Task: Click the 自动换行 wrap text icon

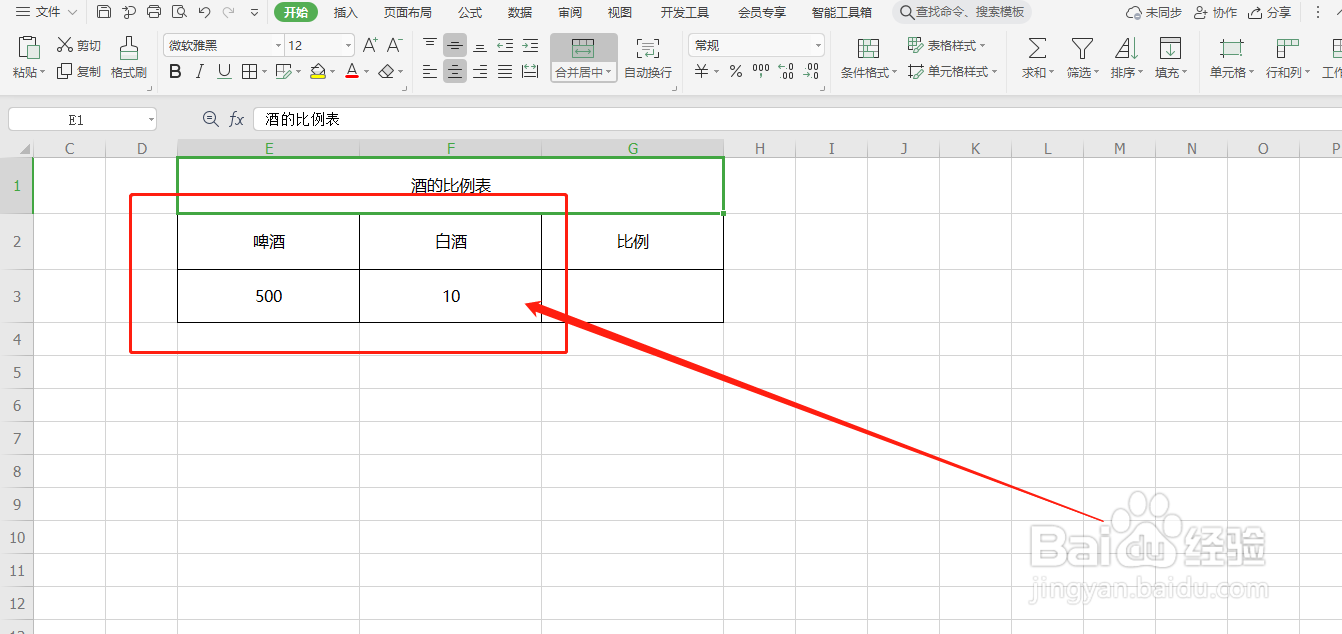Action: [648, 47]
